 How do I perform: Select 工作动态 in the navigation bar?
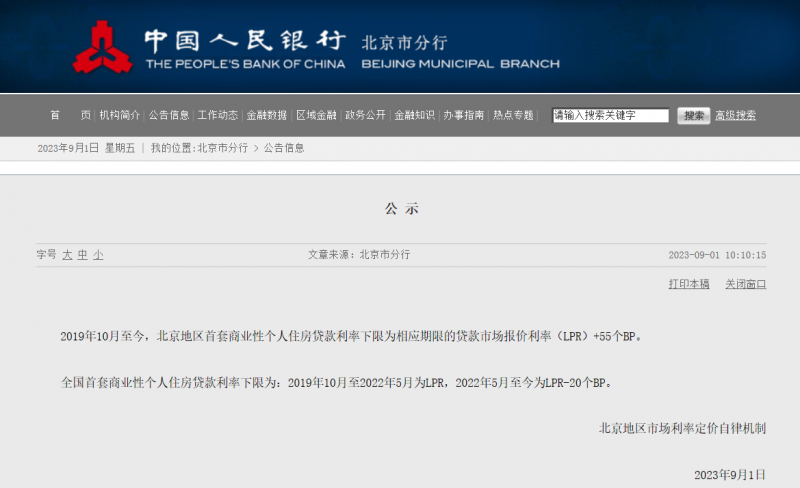click(x=218, y=115)
